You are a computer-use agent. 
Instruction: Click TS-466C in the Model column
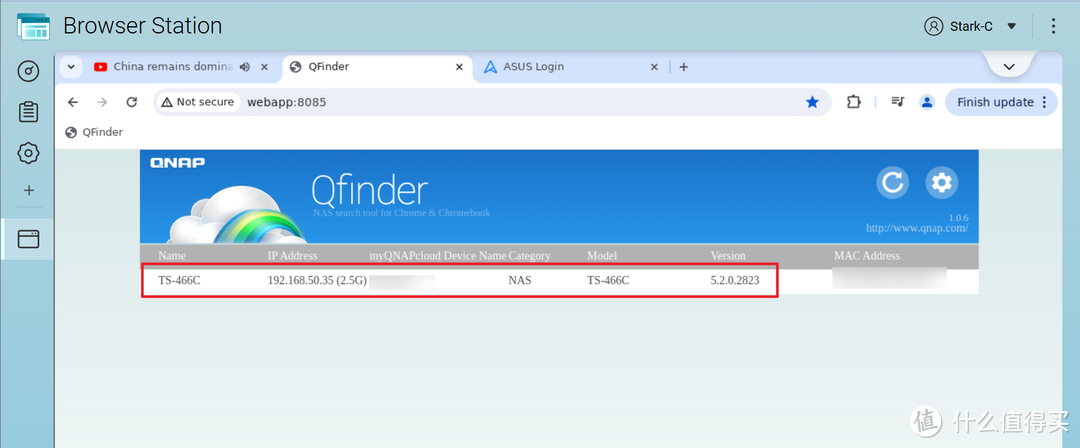(x=608, y=281)
